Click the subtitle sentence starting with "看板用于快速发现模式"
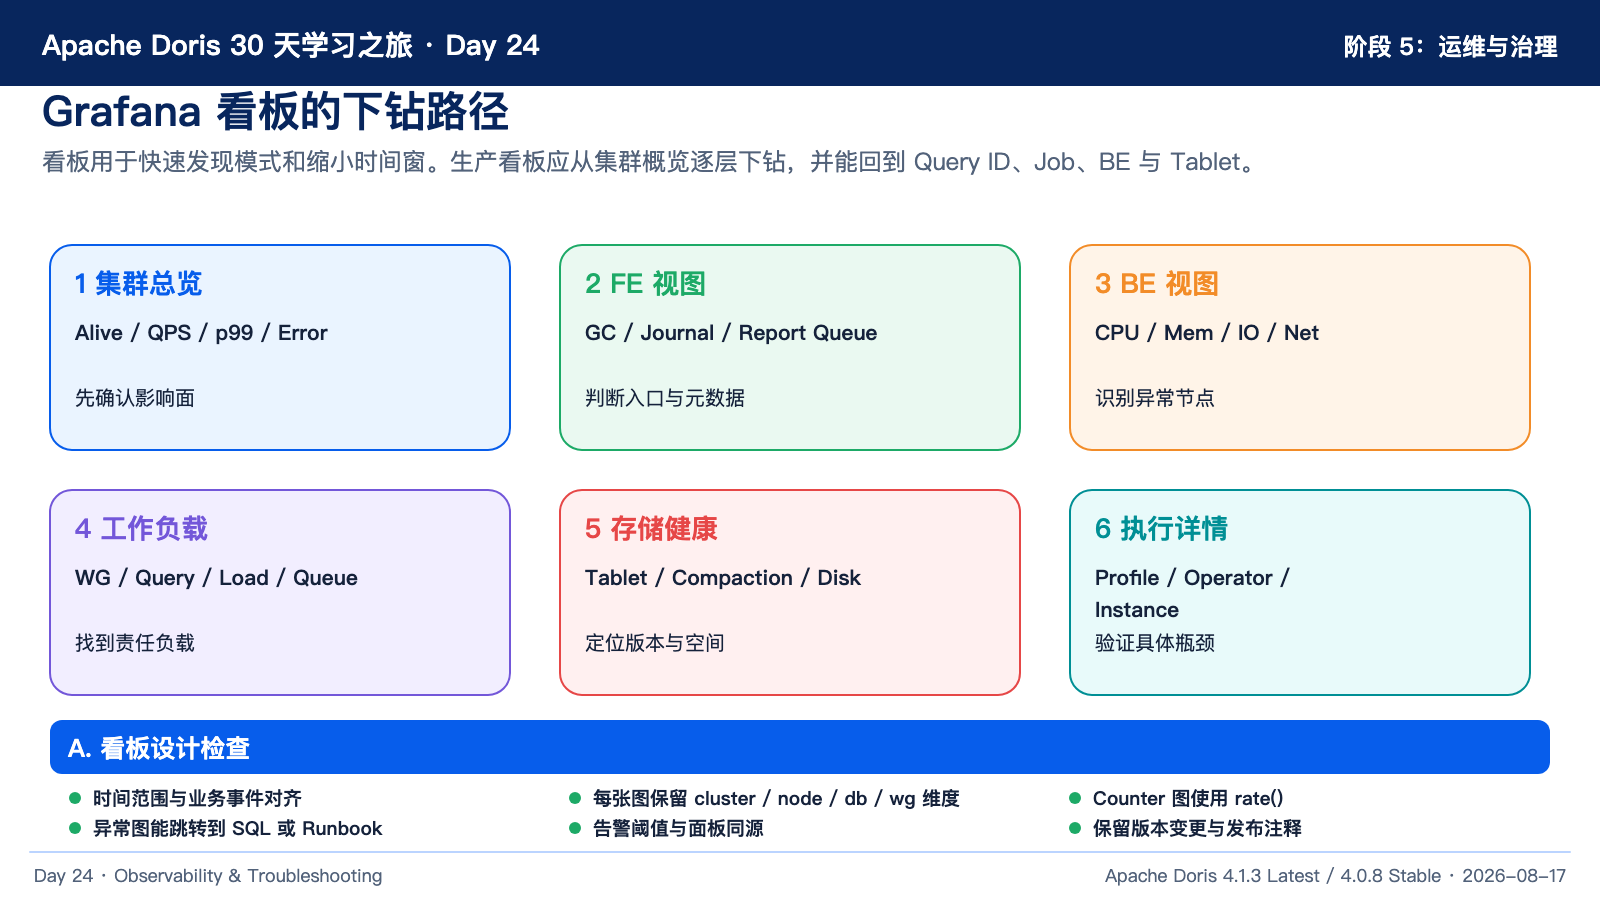 649,162
